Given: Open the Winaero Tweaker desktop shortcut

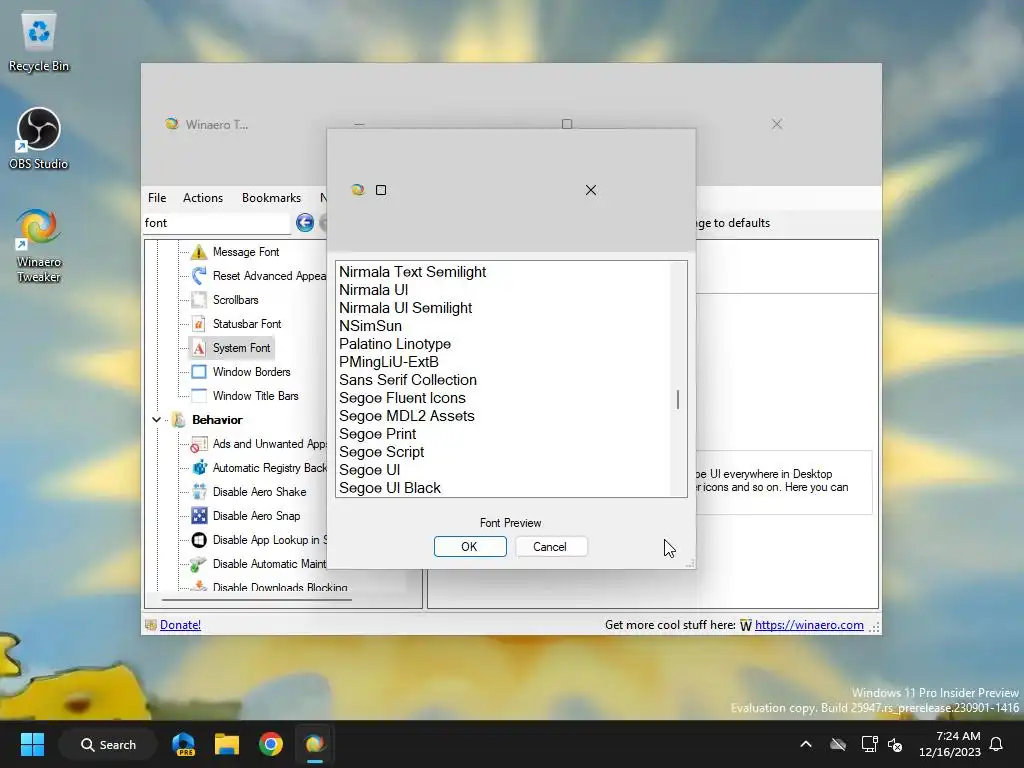Looking at the screenshot, I should (39, 246).
